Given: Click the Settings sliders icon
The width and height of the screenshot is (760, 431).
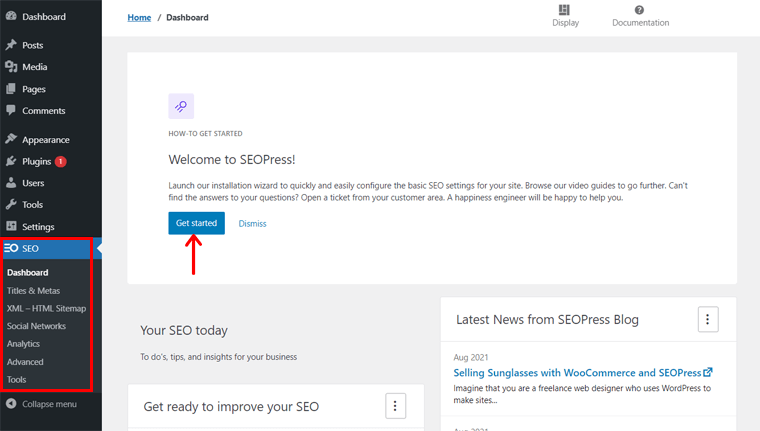Looking at the screenshot, I should [x=11, y=226].
